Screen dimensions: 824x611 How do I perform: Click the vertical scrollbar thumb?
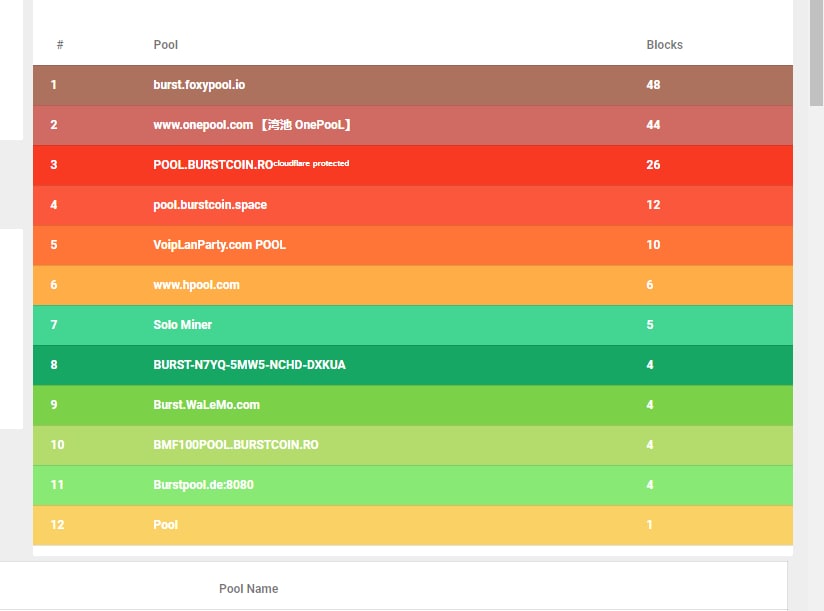tap(816, 53)
